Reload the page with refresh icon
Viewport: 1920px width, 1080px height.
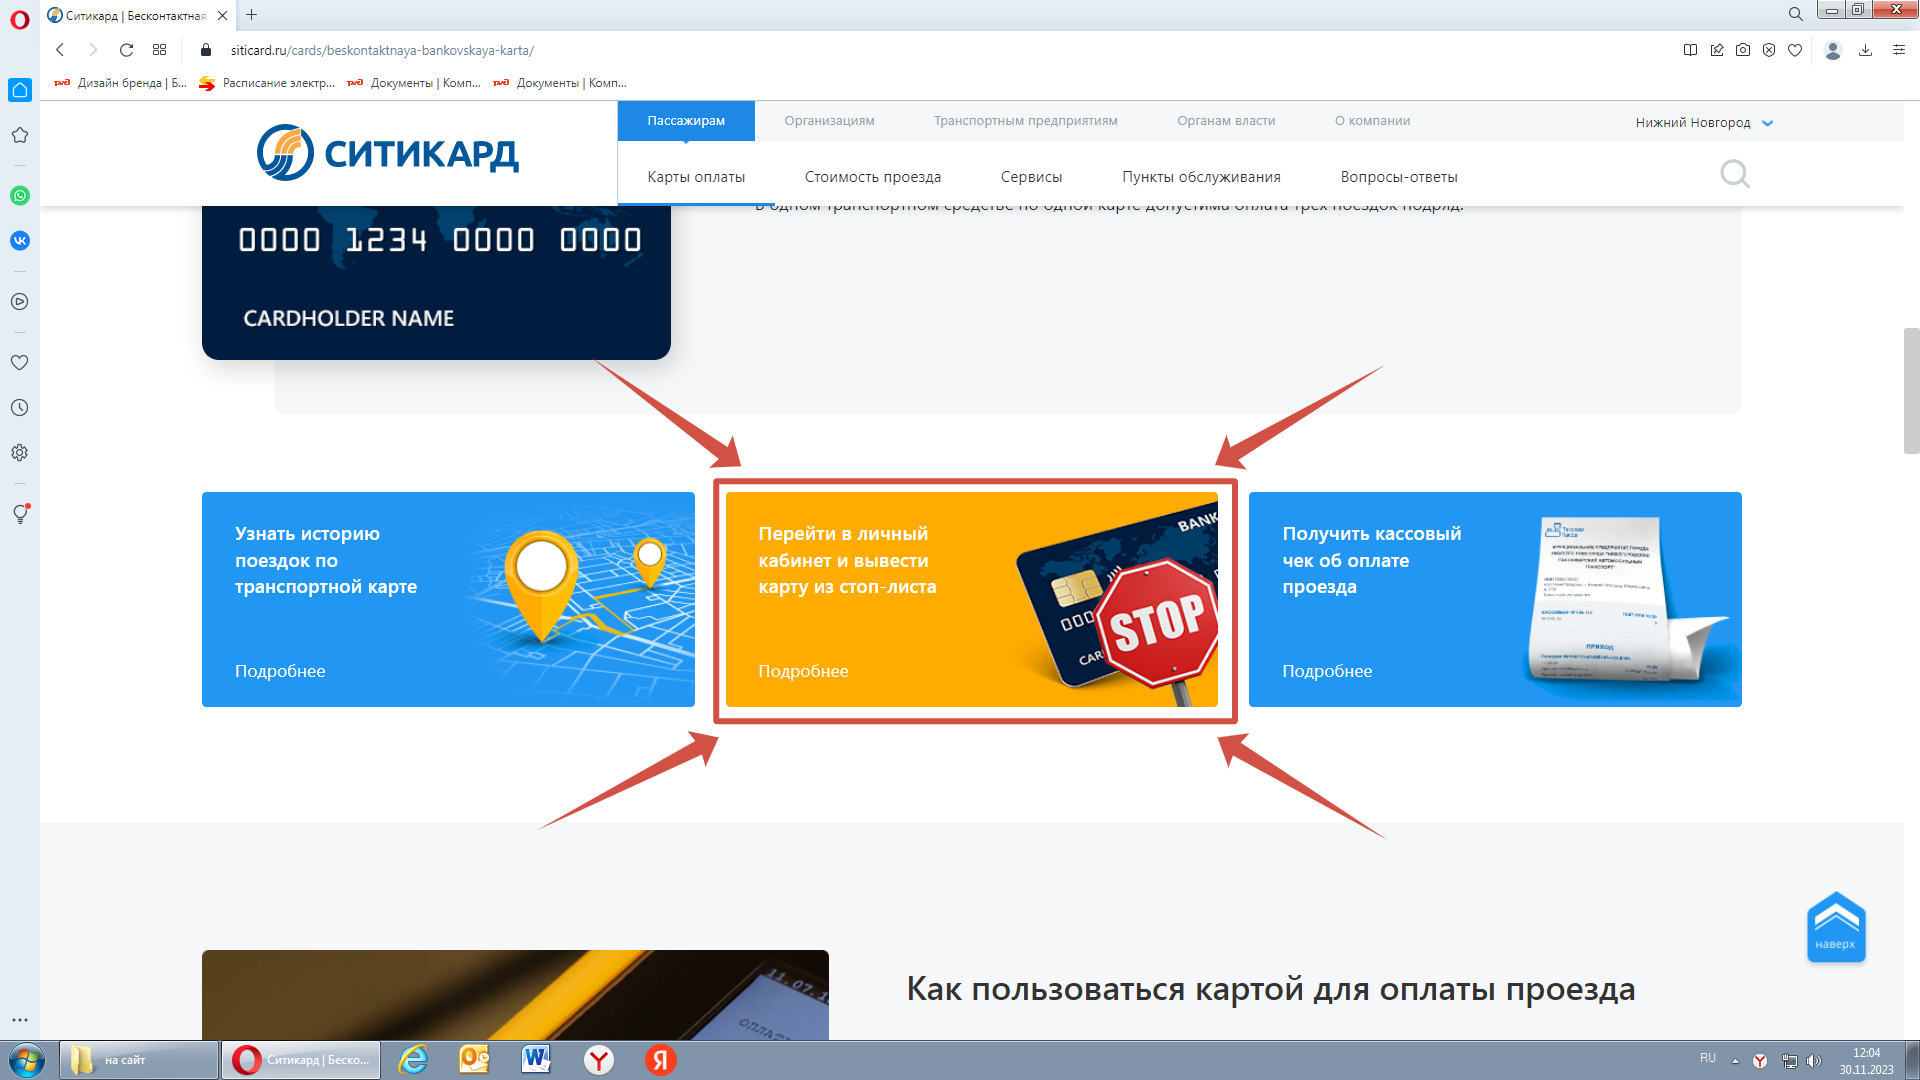(x=126, y=50)
